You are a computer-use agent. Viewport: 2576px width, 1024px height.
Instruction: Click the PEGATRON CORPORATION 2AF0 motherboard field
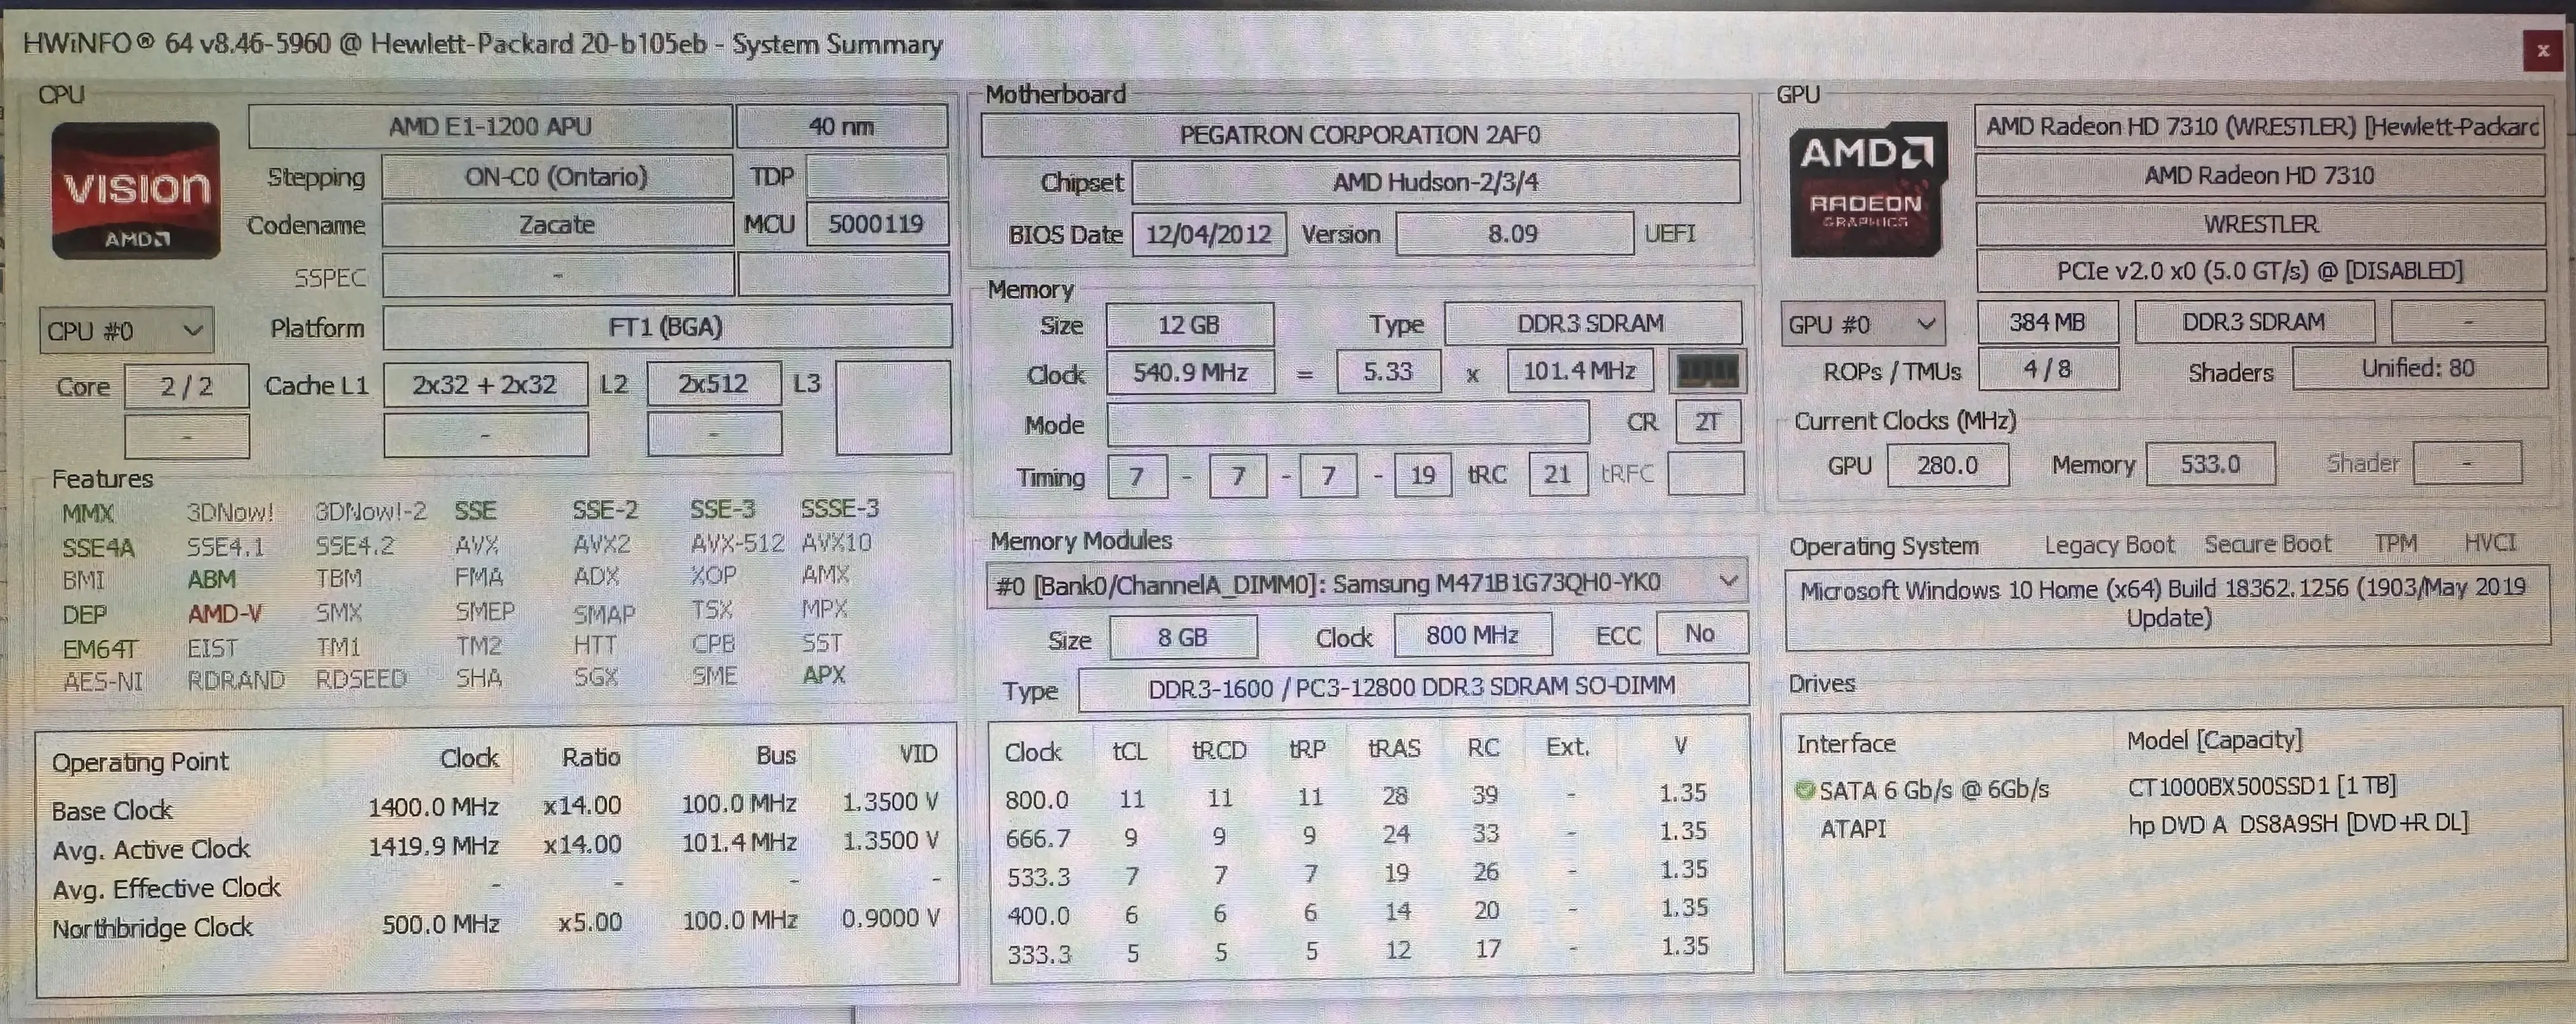tap(1359, 135)
